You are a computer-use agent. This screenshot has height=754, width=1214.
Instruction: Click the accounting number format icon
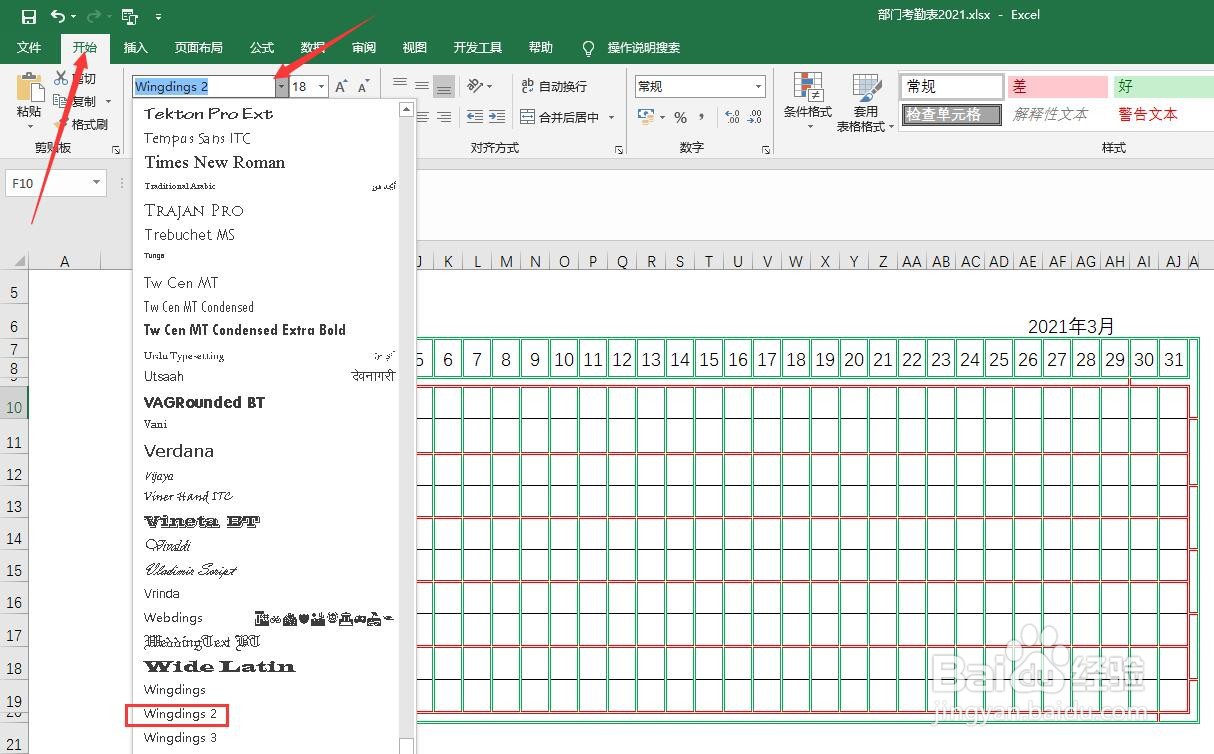pyautogui.click(x=646, y=117)
